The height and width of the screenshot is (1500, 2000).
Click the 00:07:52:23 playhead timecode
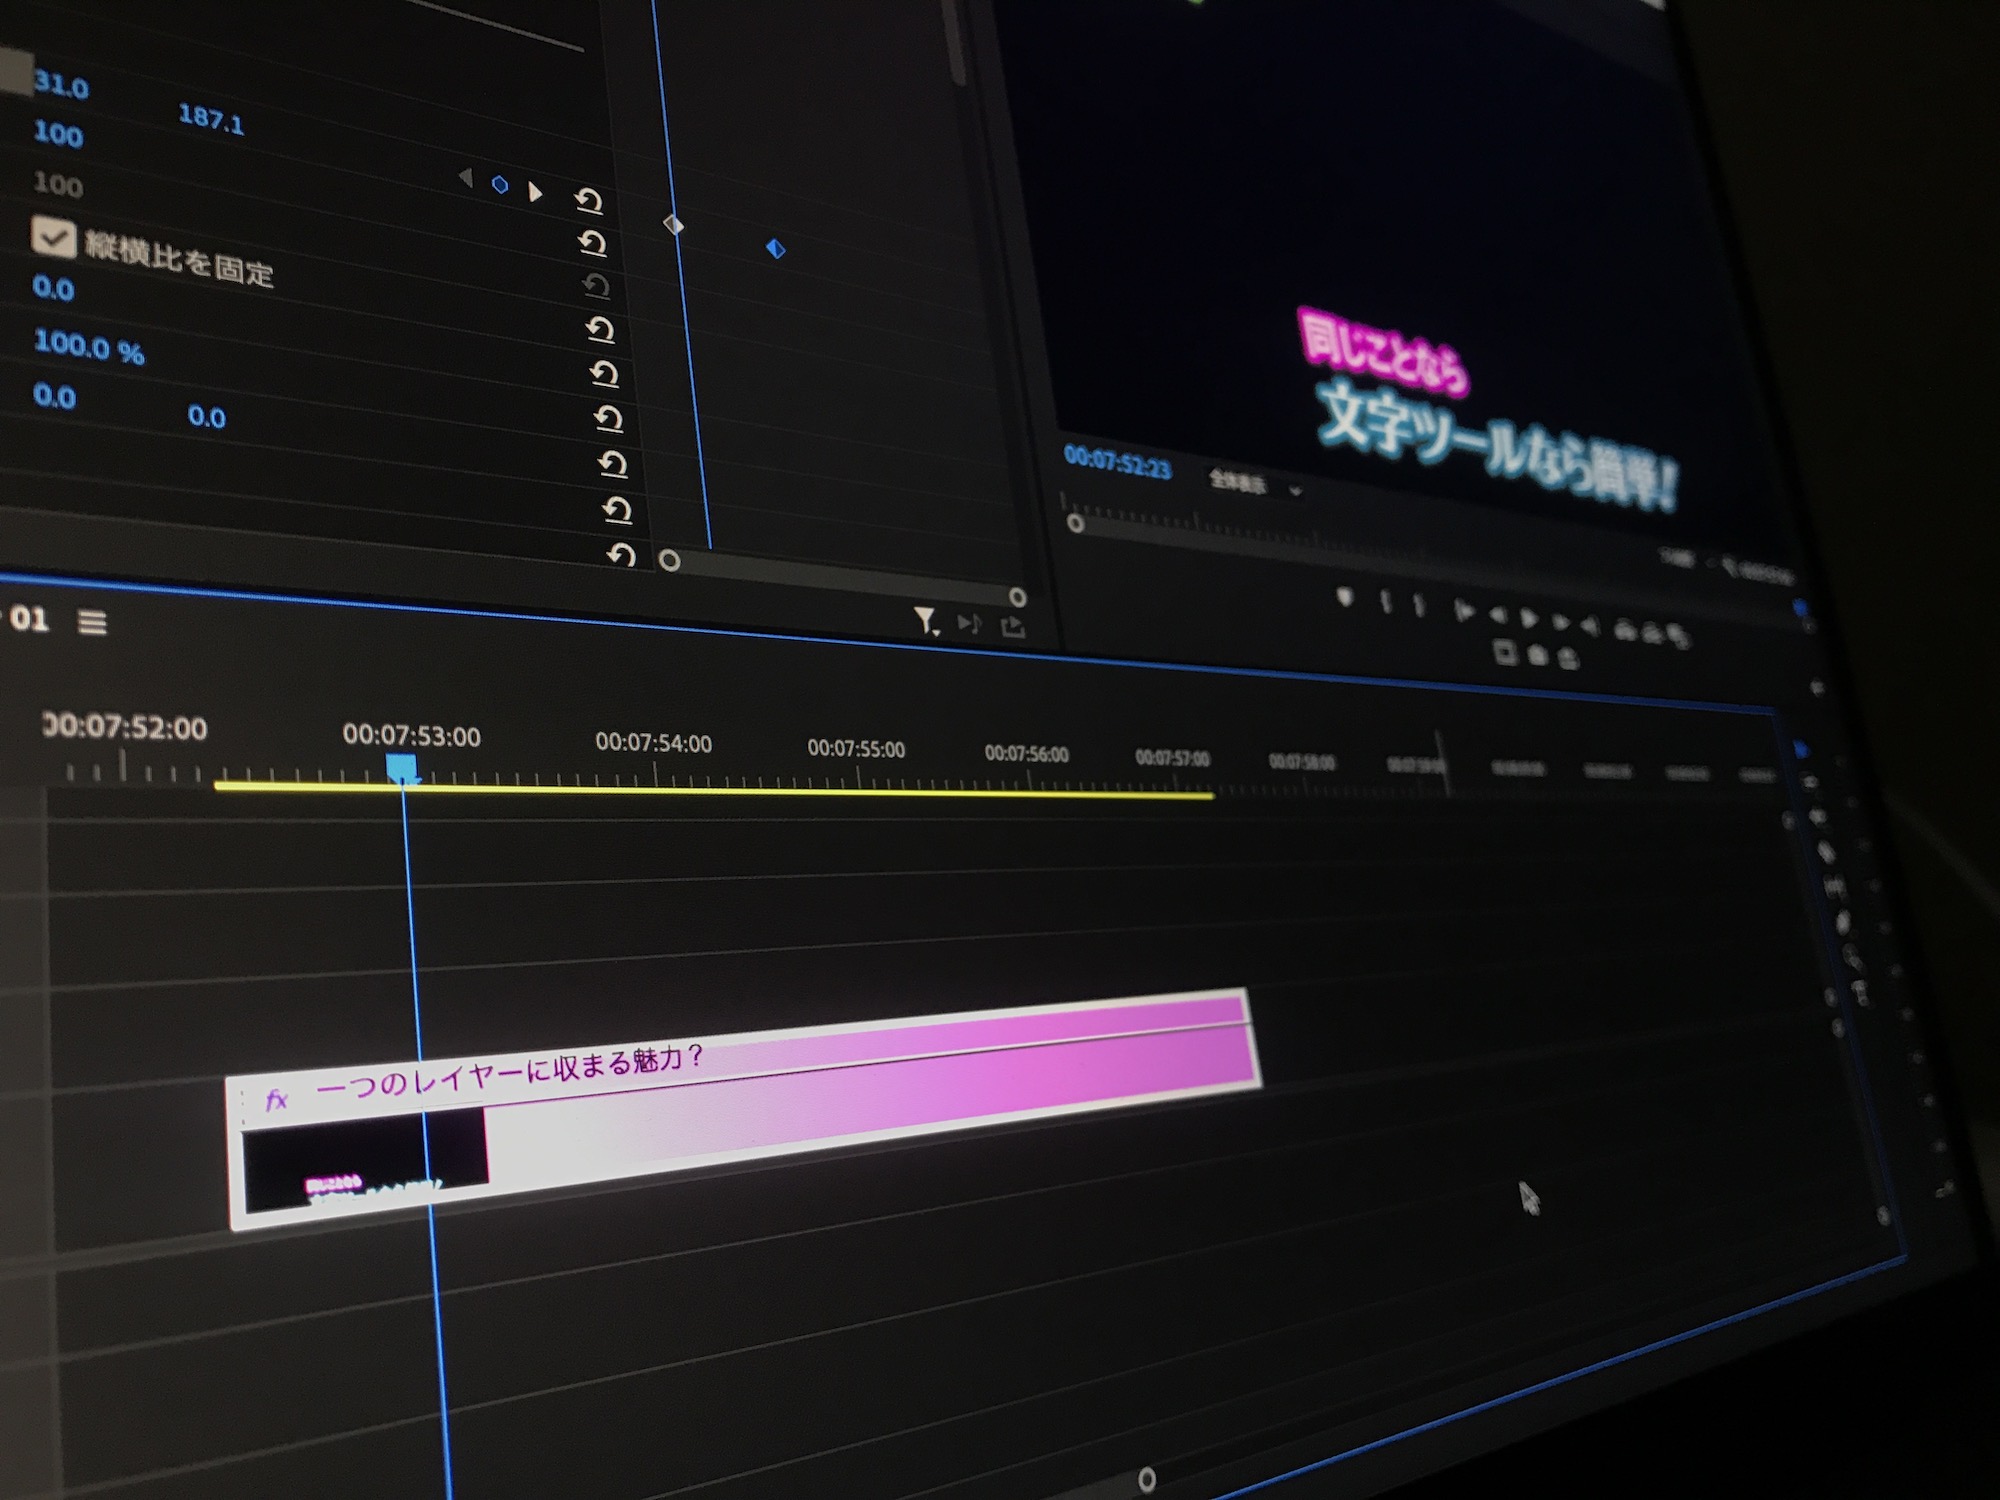(x=1117, y=461)
